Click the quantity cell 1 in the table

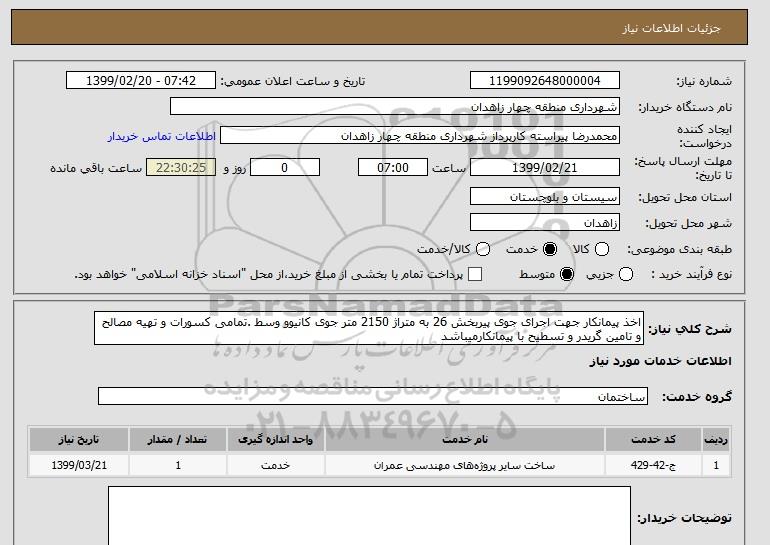pyautogui.click(x=178, y=465)
